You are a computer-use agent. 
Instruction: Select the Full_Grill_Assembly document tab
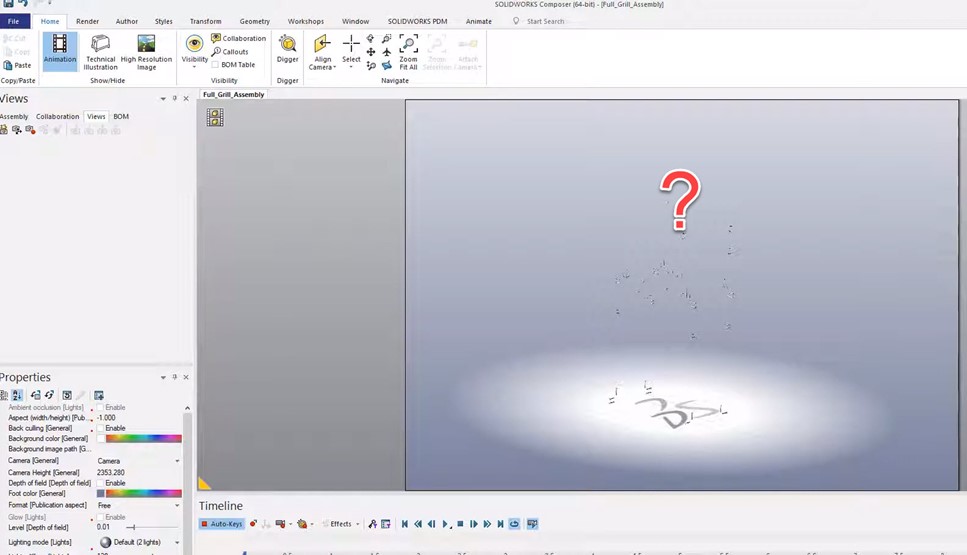click(x=234, y=94)
